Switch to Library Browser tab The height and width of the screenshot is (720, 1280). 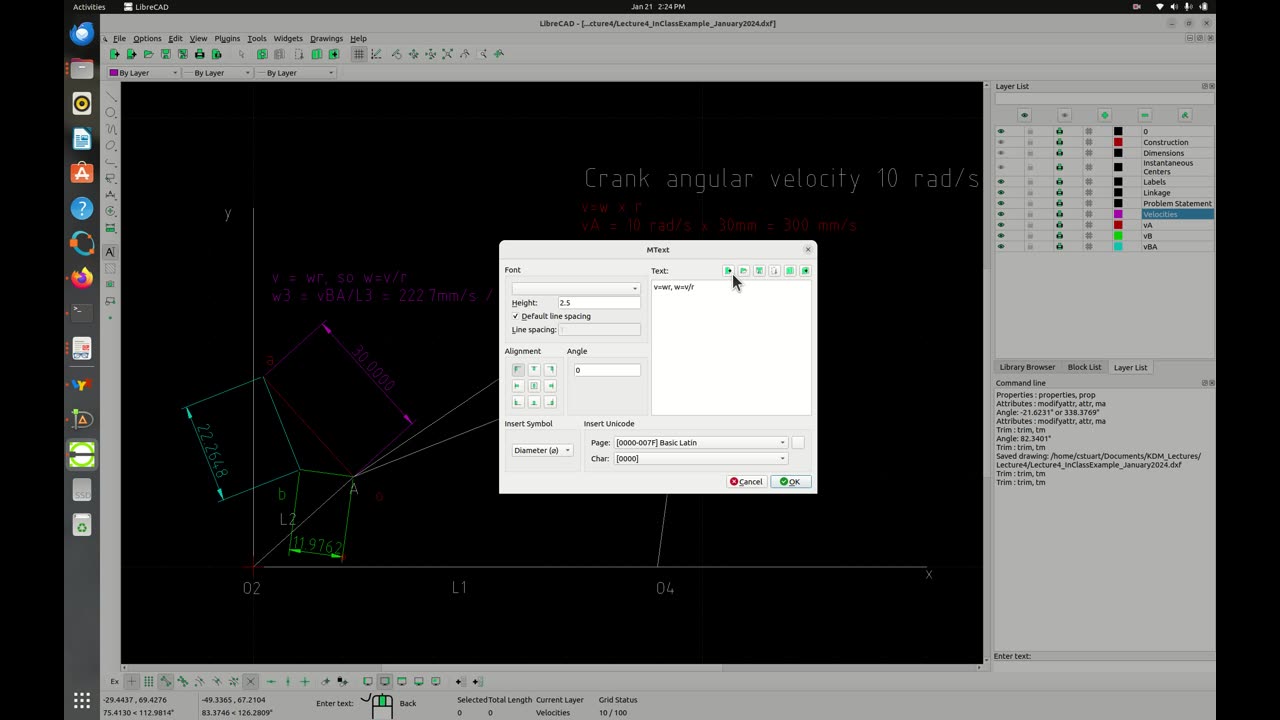click(x=1027, y=367)
